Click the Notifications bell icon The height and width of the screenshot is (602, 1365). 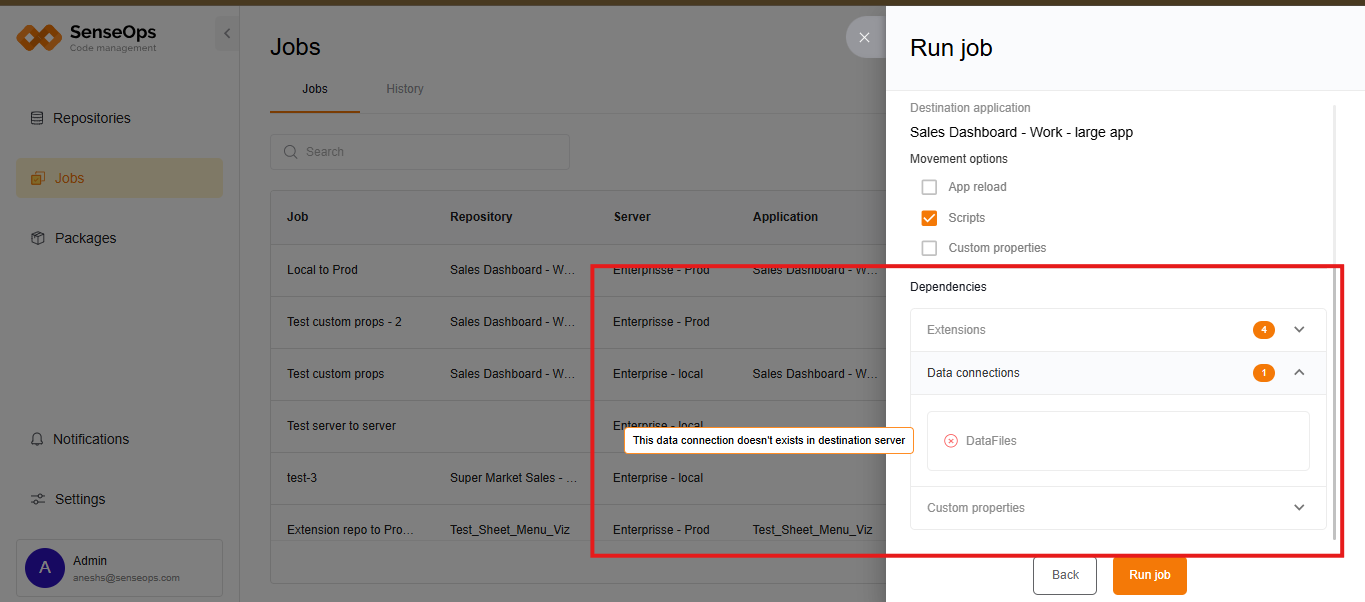click(x=37, y=439)
